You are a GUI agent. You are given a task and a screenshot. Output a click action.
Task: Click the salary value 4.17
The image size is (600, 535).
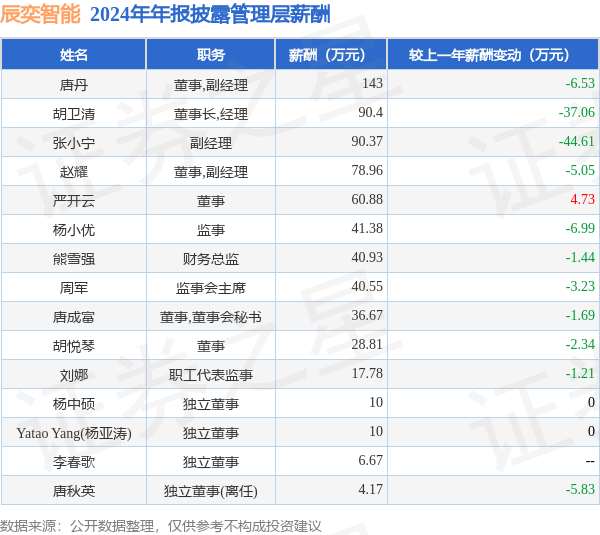[370, 489]
